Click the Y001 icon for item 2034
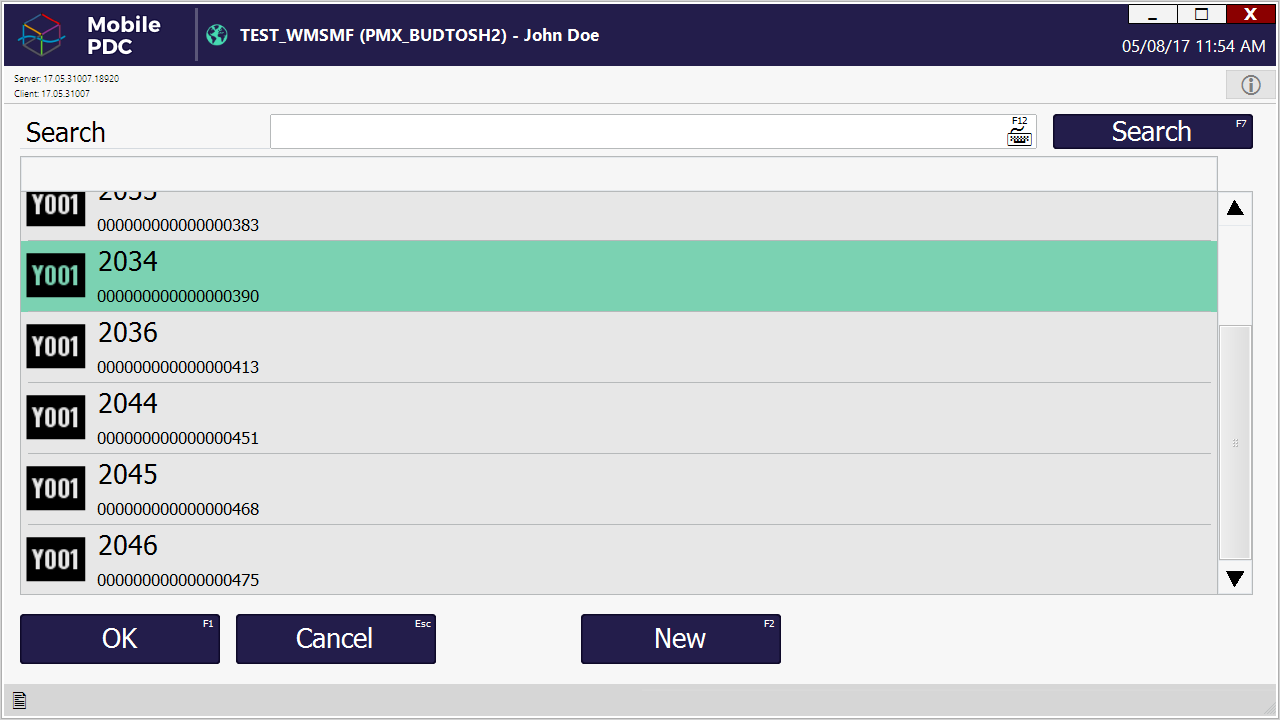The width and height of the screenshot is (1280, 720). point(56,276)
